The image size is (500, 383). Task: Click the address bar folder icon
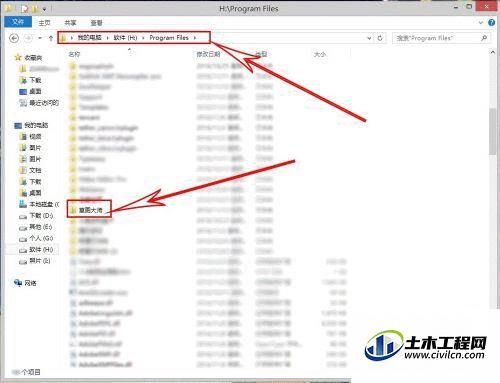[x=63, y=38]
